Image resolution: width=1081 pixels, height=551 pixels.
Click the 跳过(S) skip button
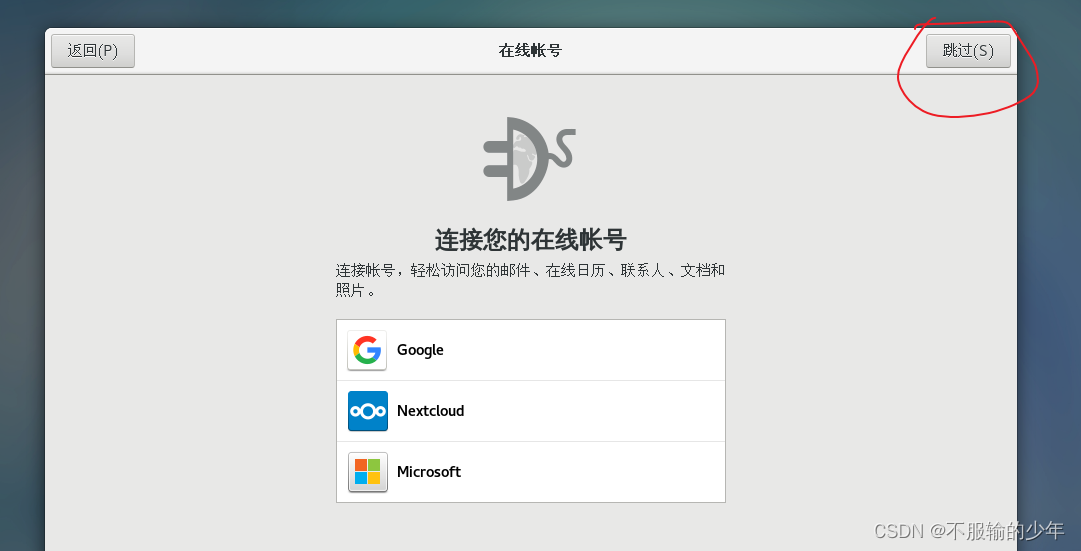tap(968, 51)
